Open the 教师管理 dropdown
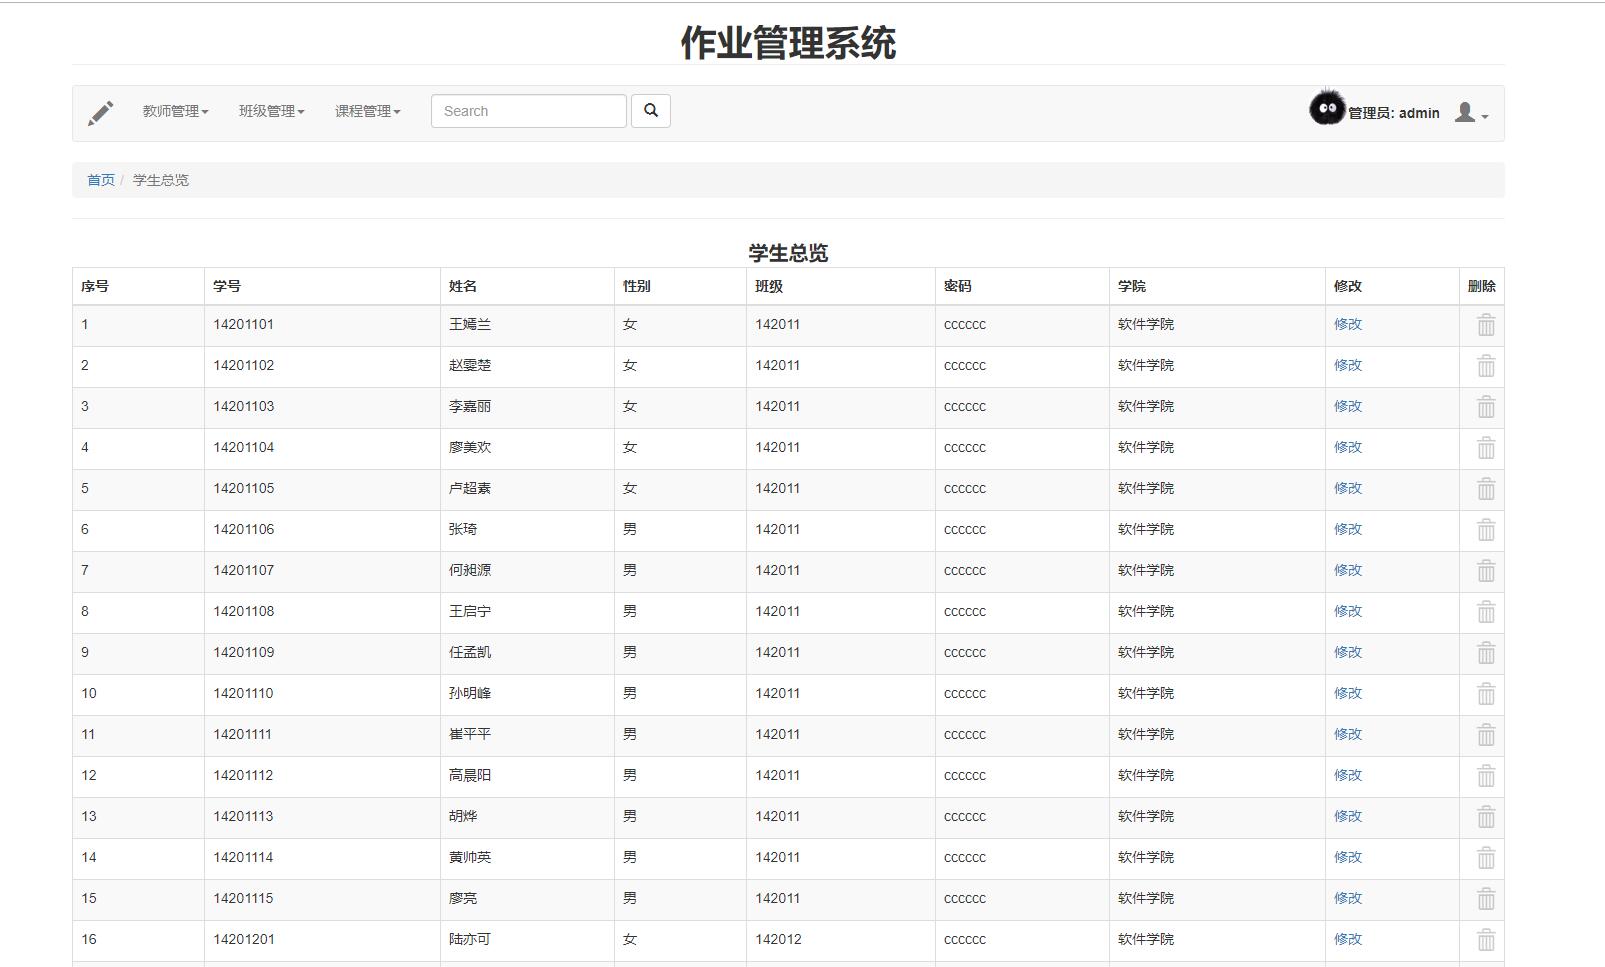Image resolution: width=1605 pixels, height=967 pixels. [x=172, y=111]
